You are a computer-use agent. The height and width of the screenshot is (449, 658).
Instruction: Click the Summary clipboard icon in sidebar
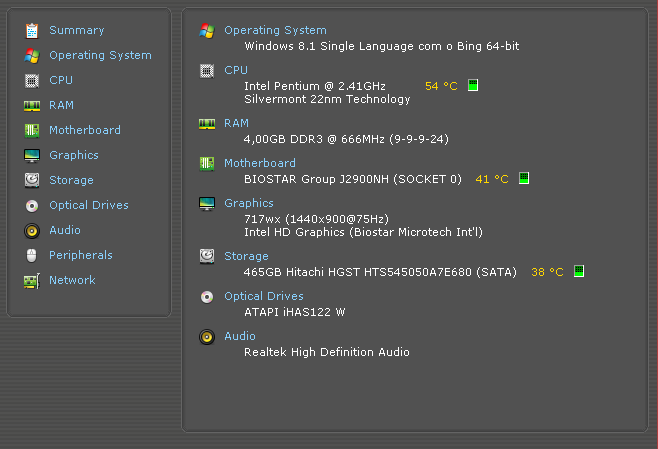pos(32,31)
